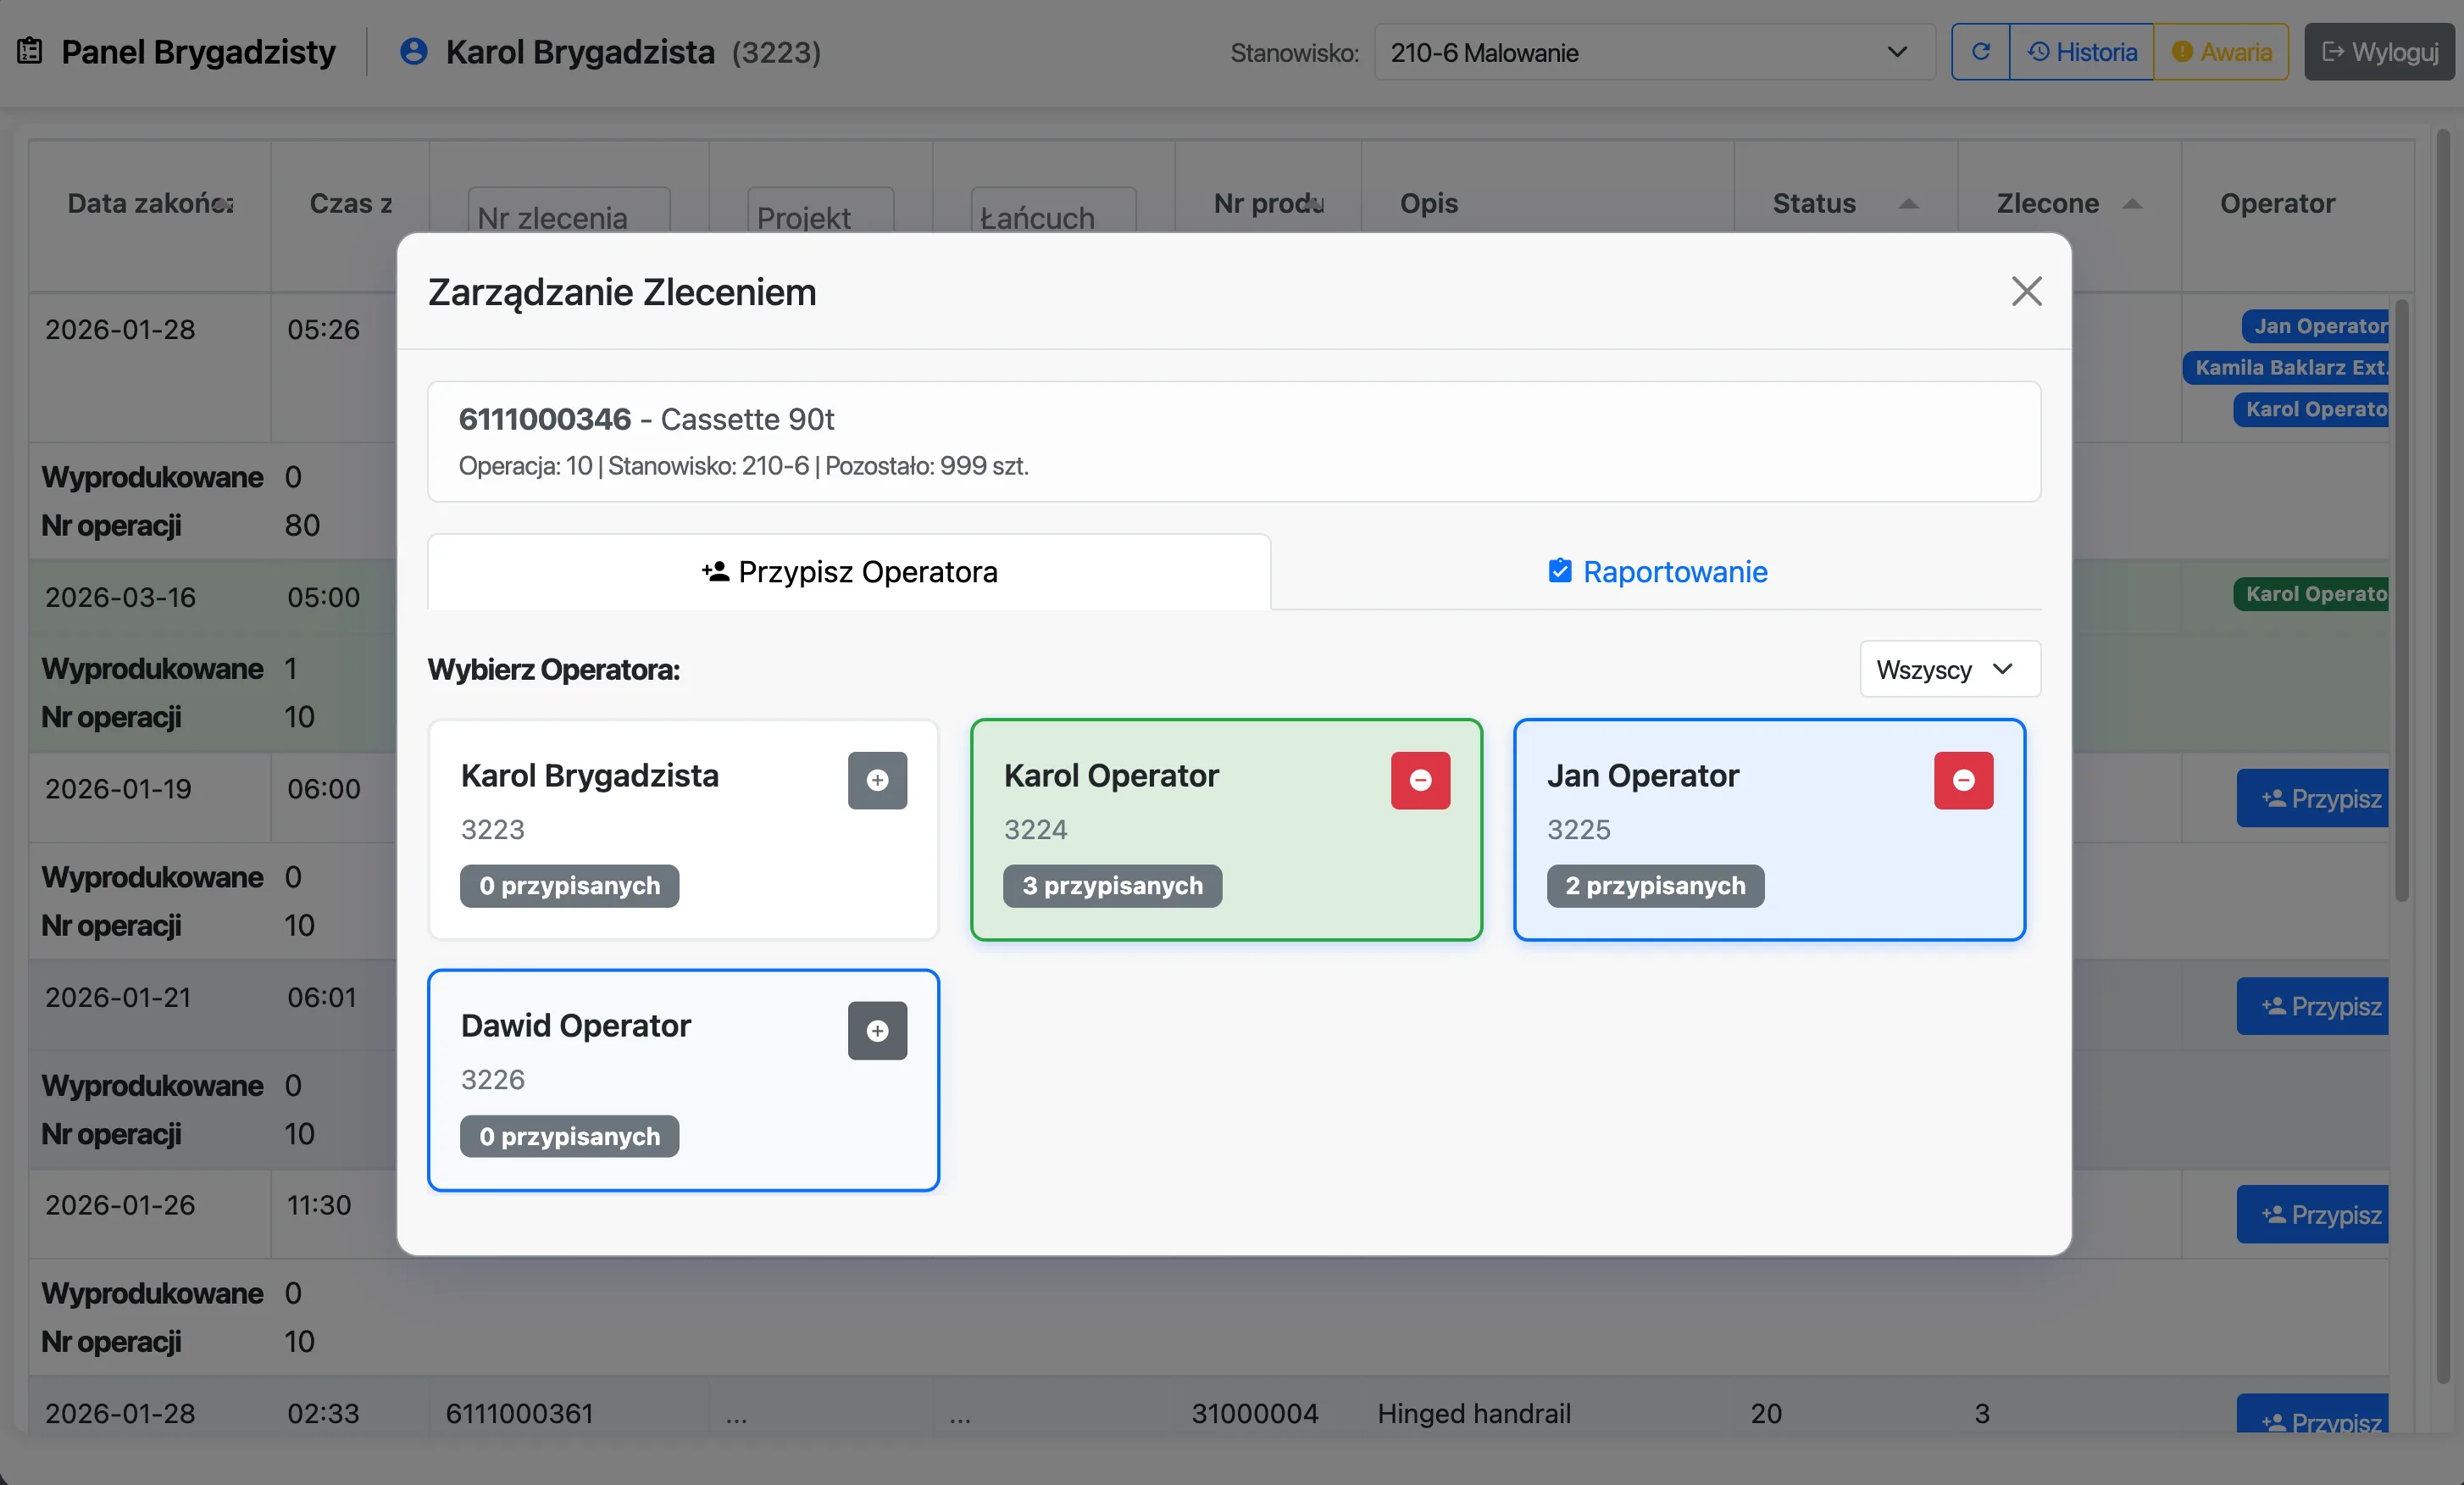Click the Data zakończ column header
2464x1485 pixels.
150,203
